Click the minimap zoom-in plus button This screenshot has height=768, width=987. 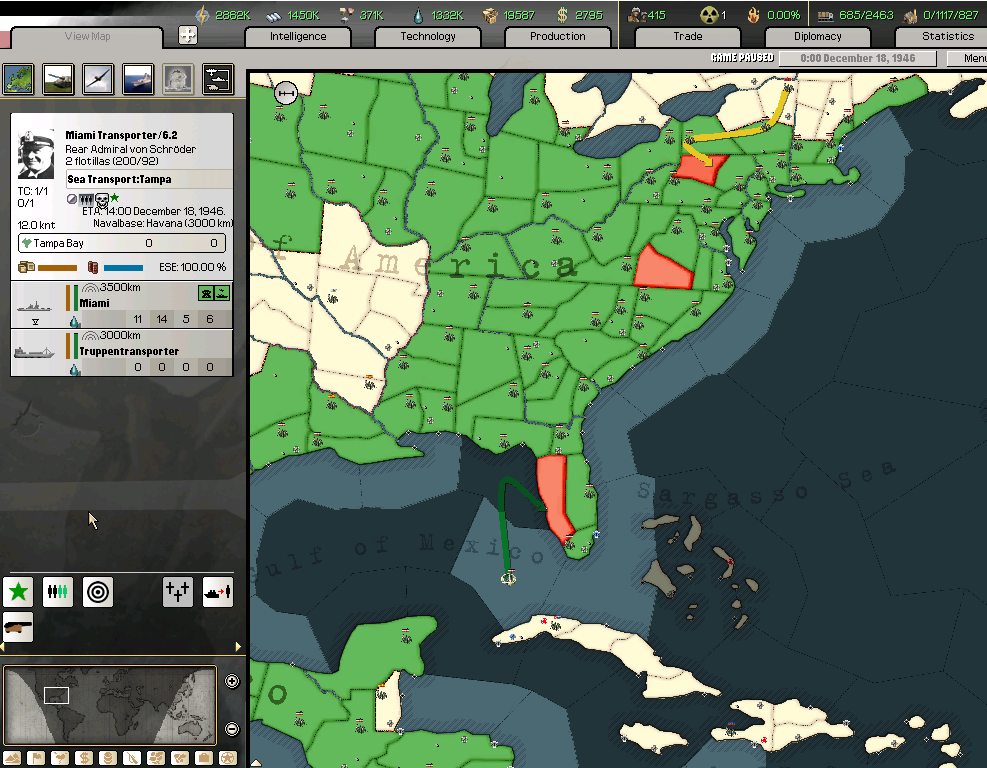[x=232, y=682]
